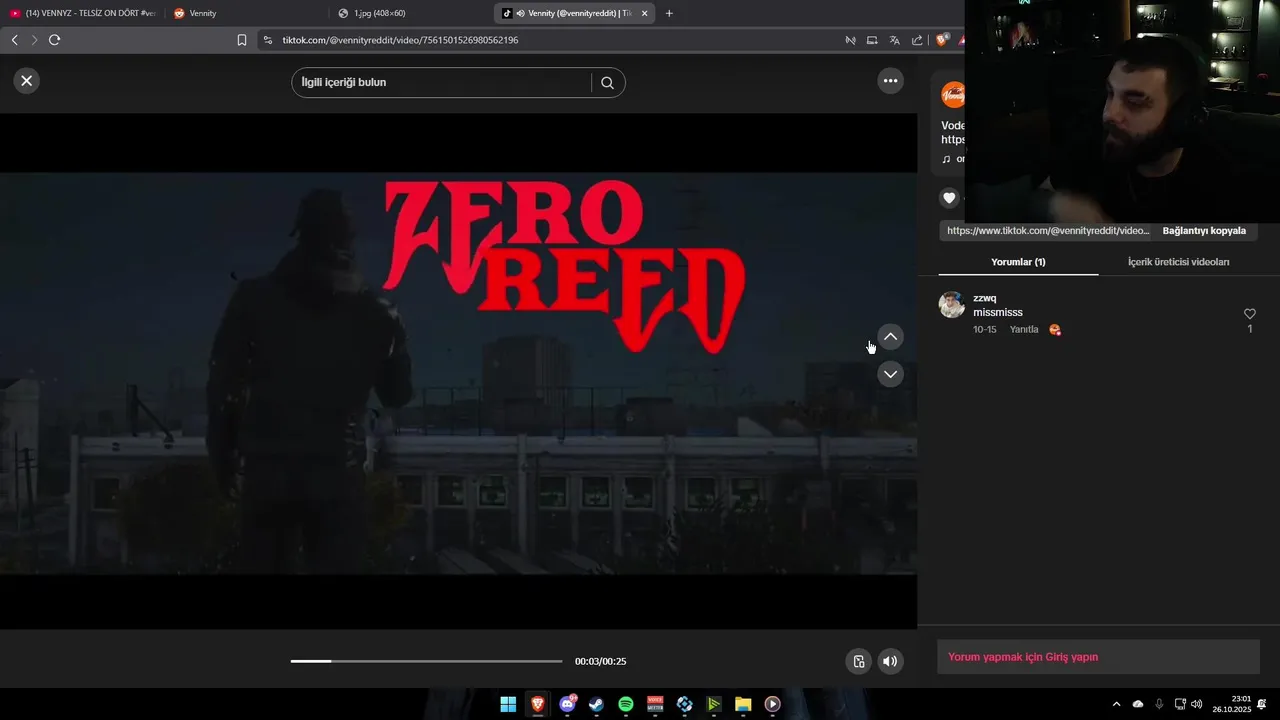Click the translate page icon

[894, 40]
